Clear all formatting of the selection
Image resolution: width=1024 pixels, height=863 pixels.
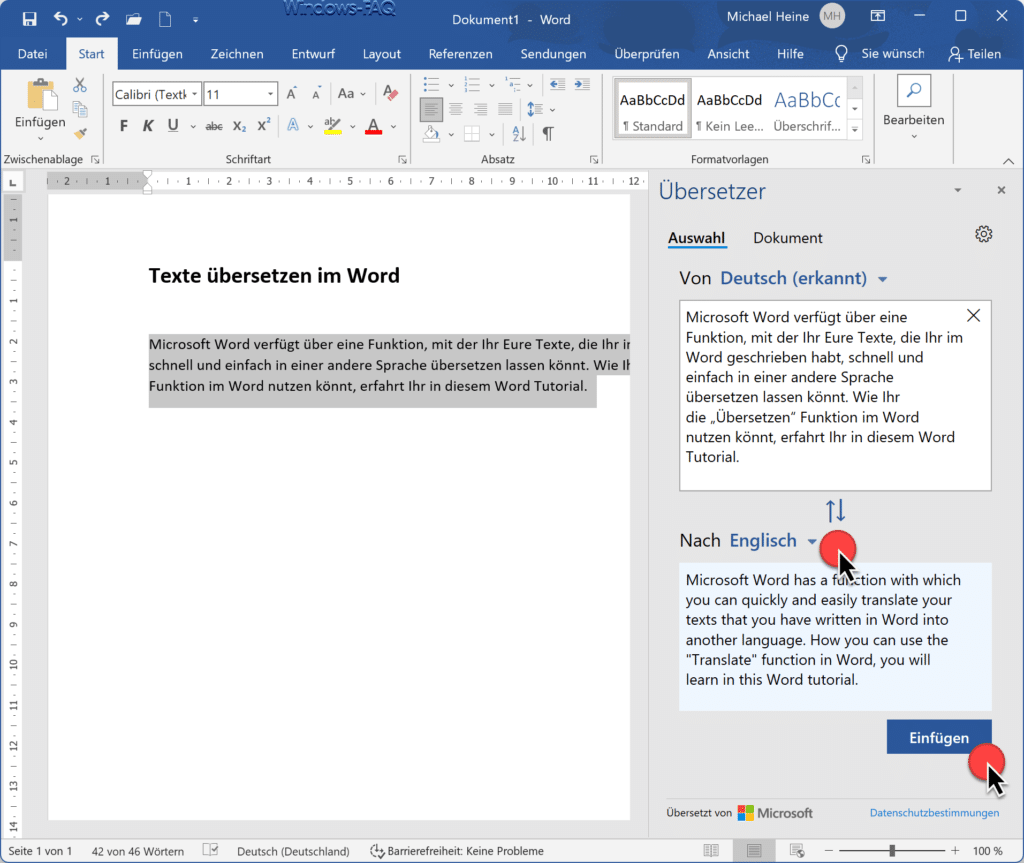[x=391, y=93]
